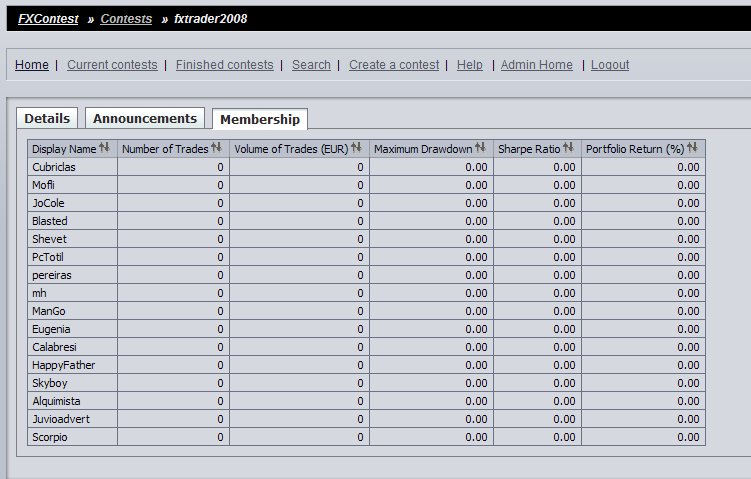
Task: Click Mofli Sharpe Ratio value
Action: coord(564,185)
